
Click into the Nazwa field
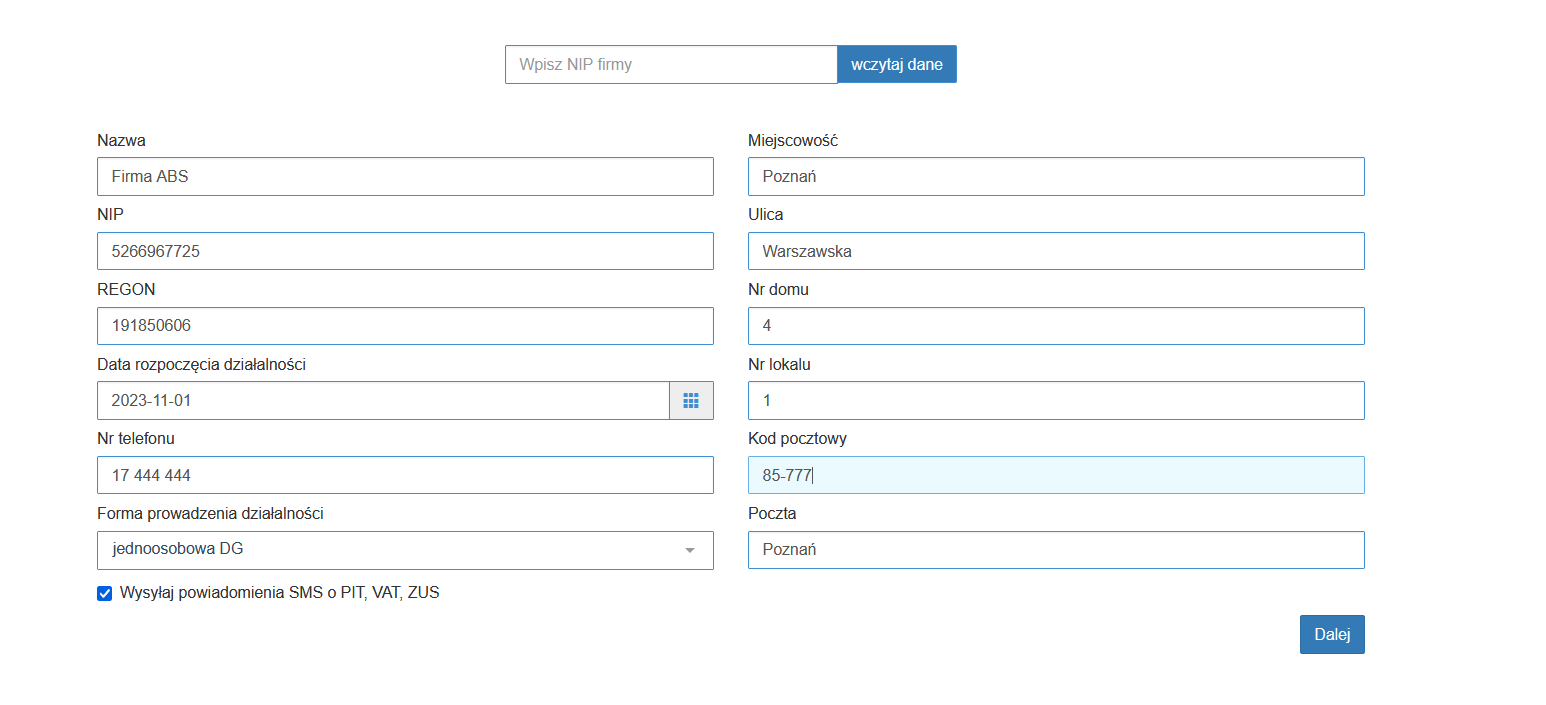[x=404, y=176]
